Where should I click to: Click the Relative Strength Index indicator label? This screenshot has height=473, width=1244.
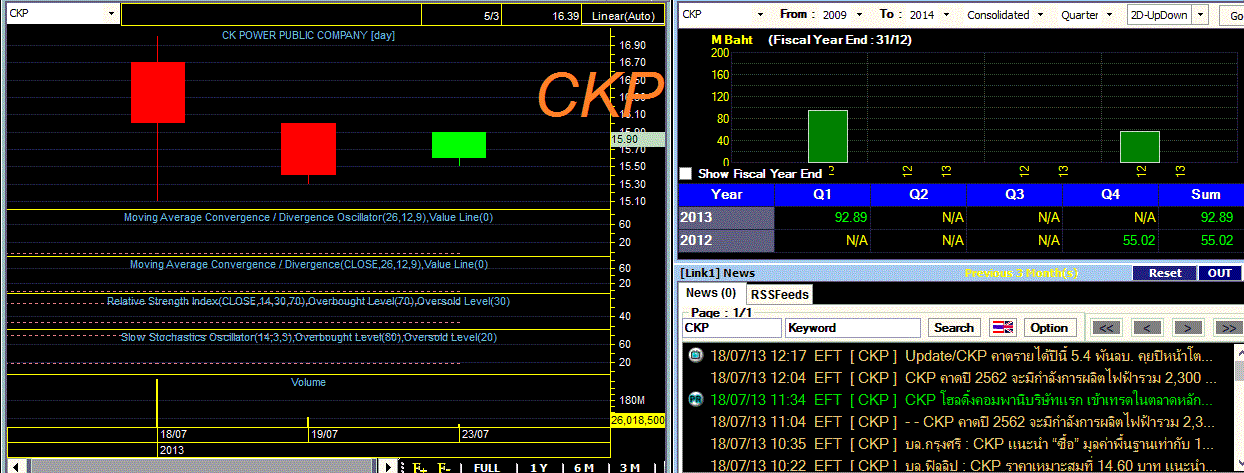(x=308, y=301)
